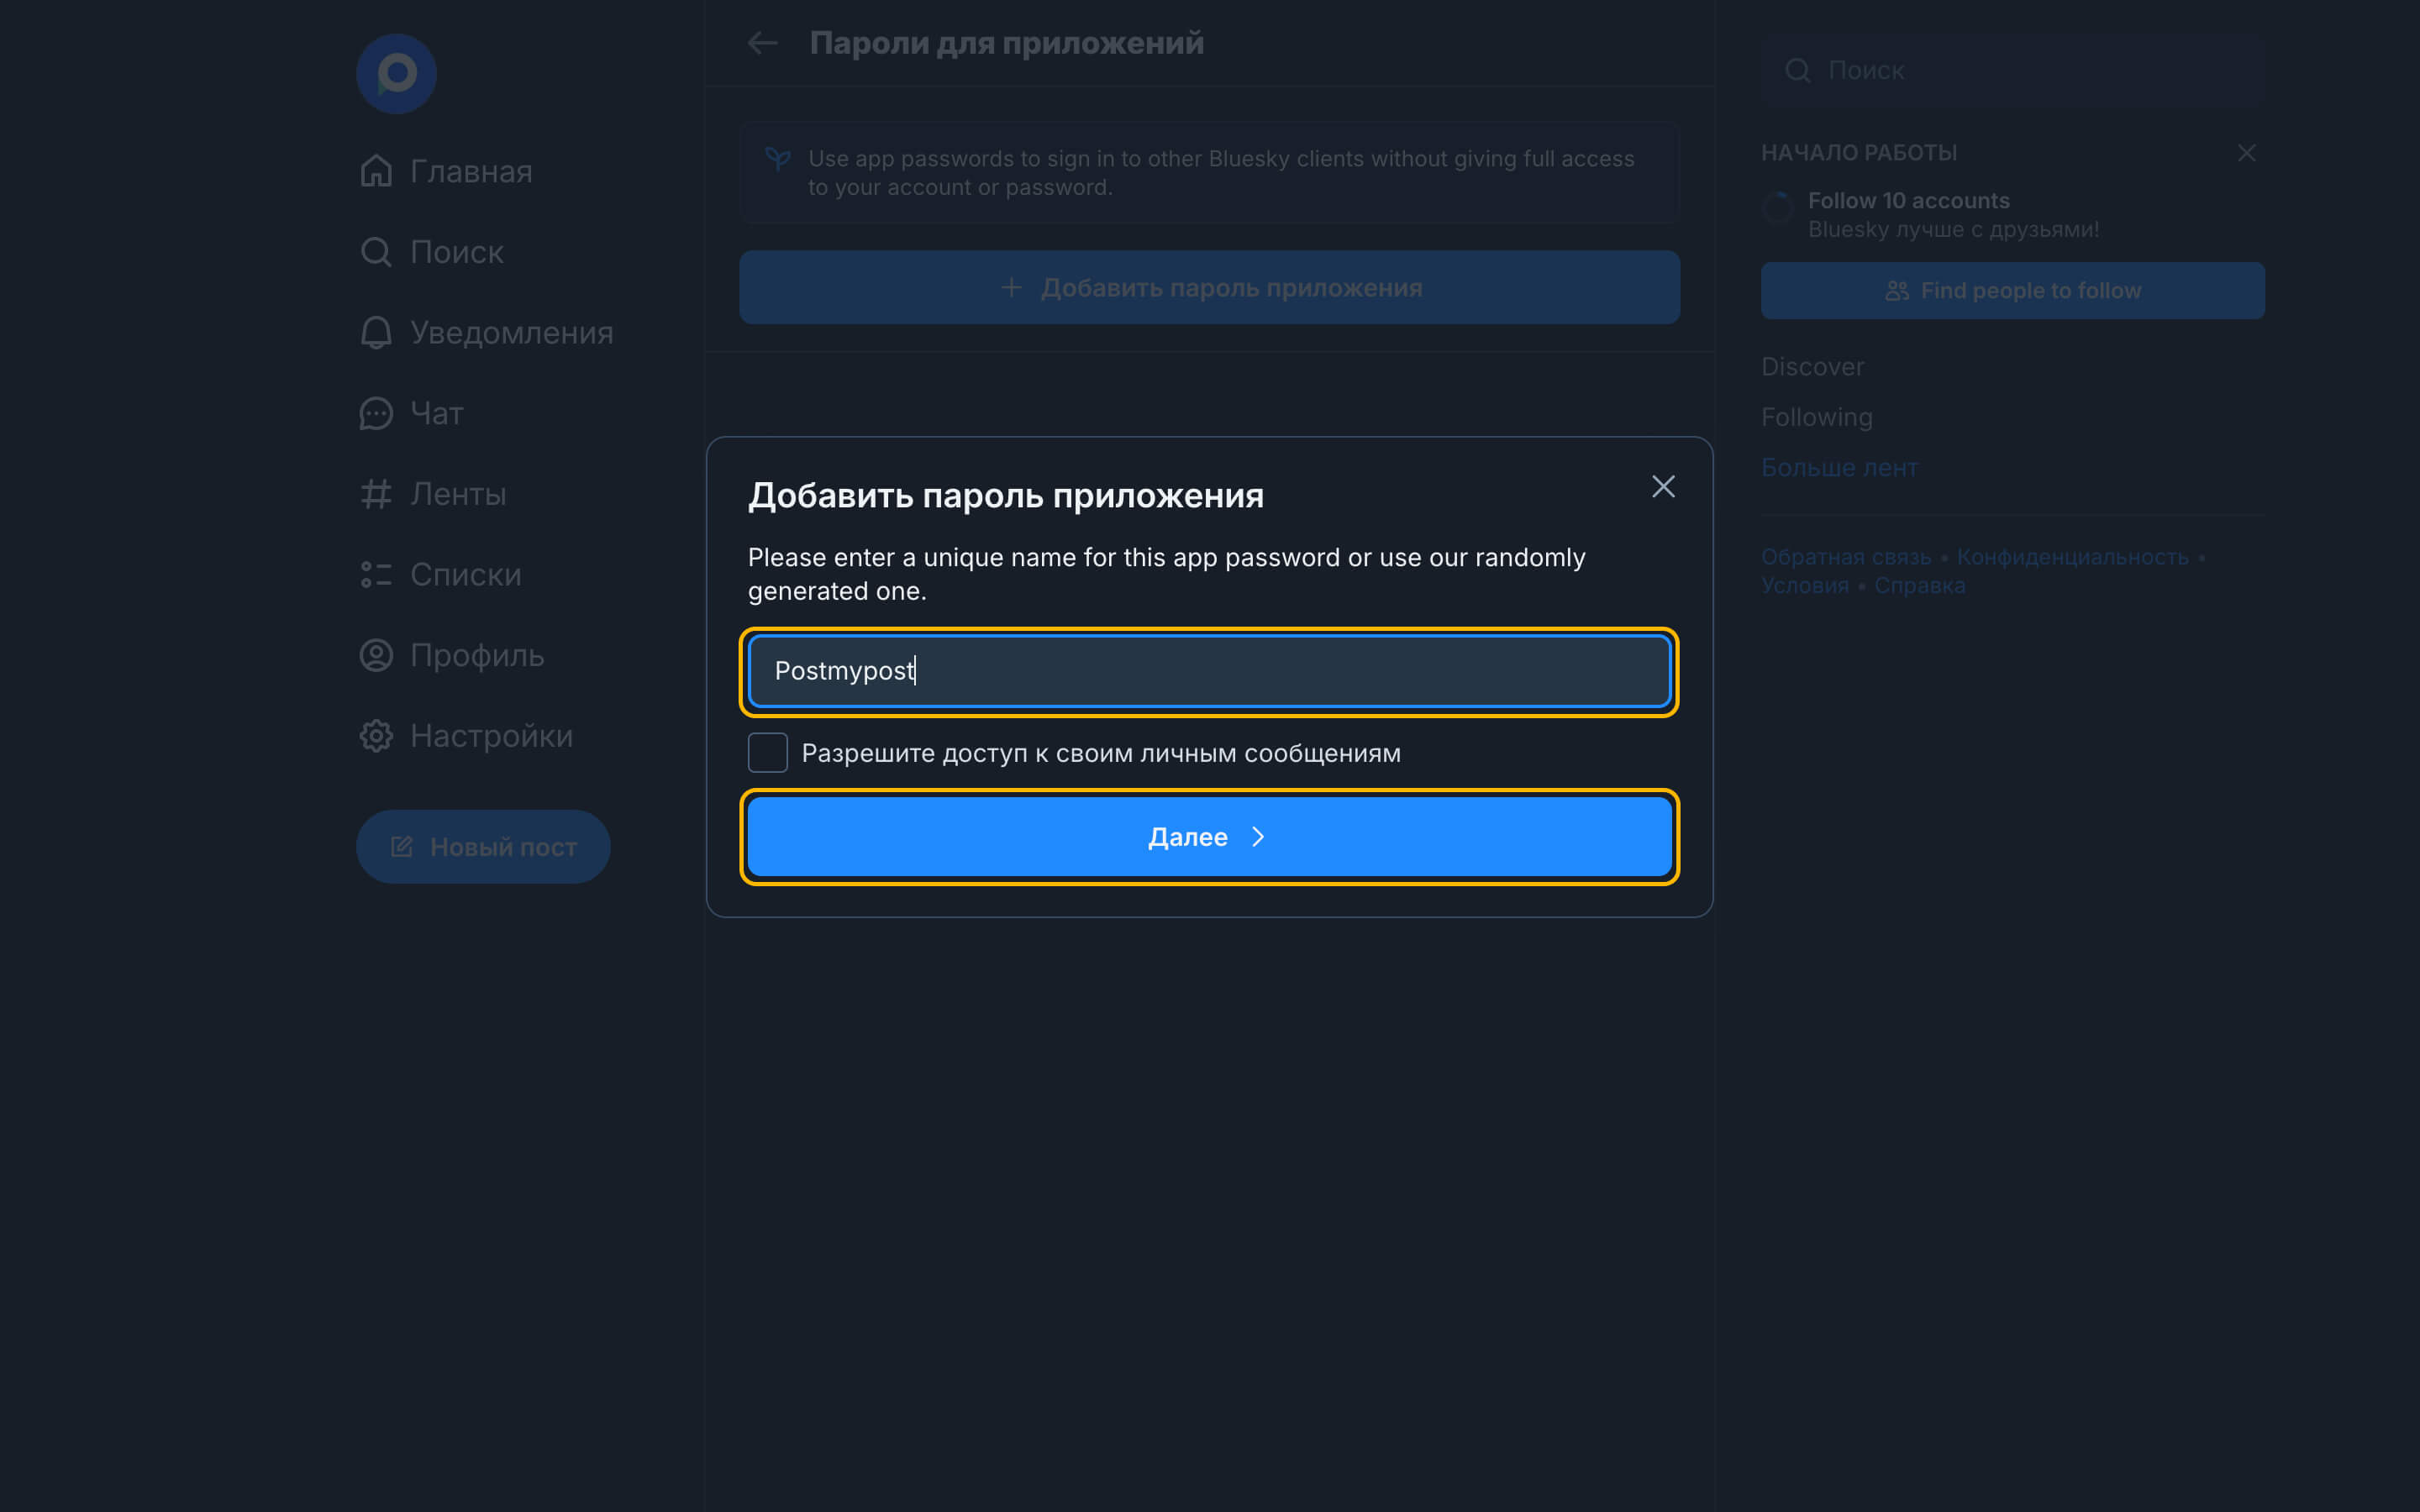Dismiss the Начало работы panel
Screen dimensions: 2420x1512
coord(2246,153)
